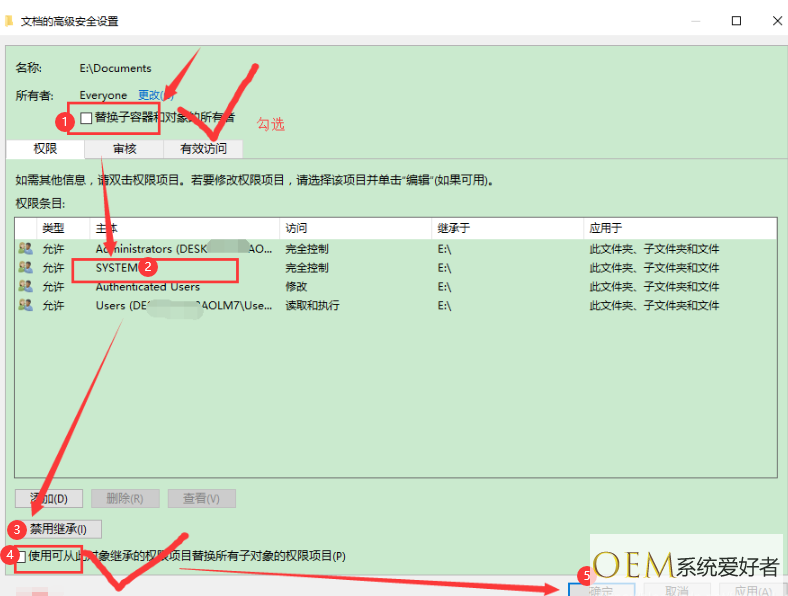This screenshot has width=788, height=596.
Task: Click the user icon of the SYSTEM entry
Action: click(25, 268)
